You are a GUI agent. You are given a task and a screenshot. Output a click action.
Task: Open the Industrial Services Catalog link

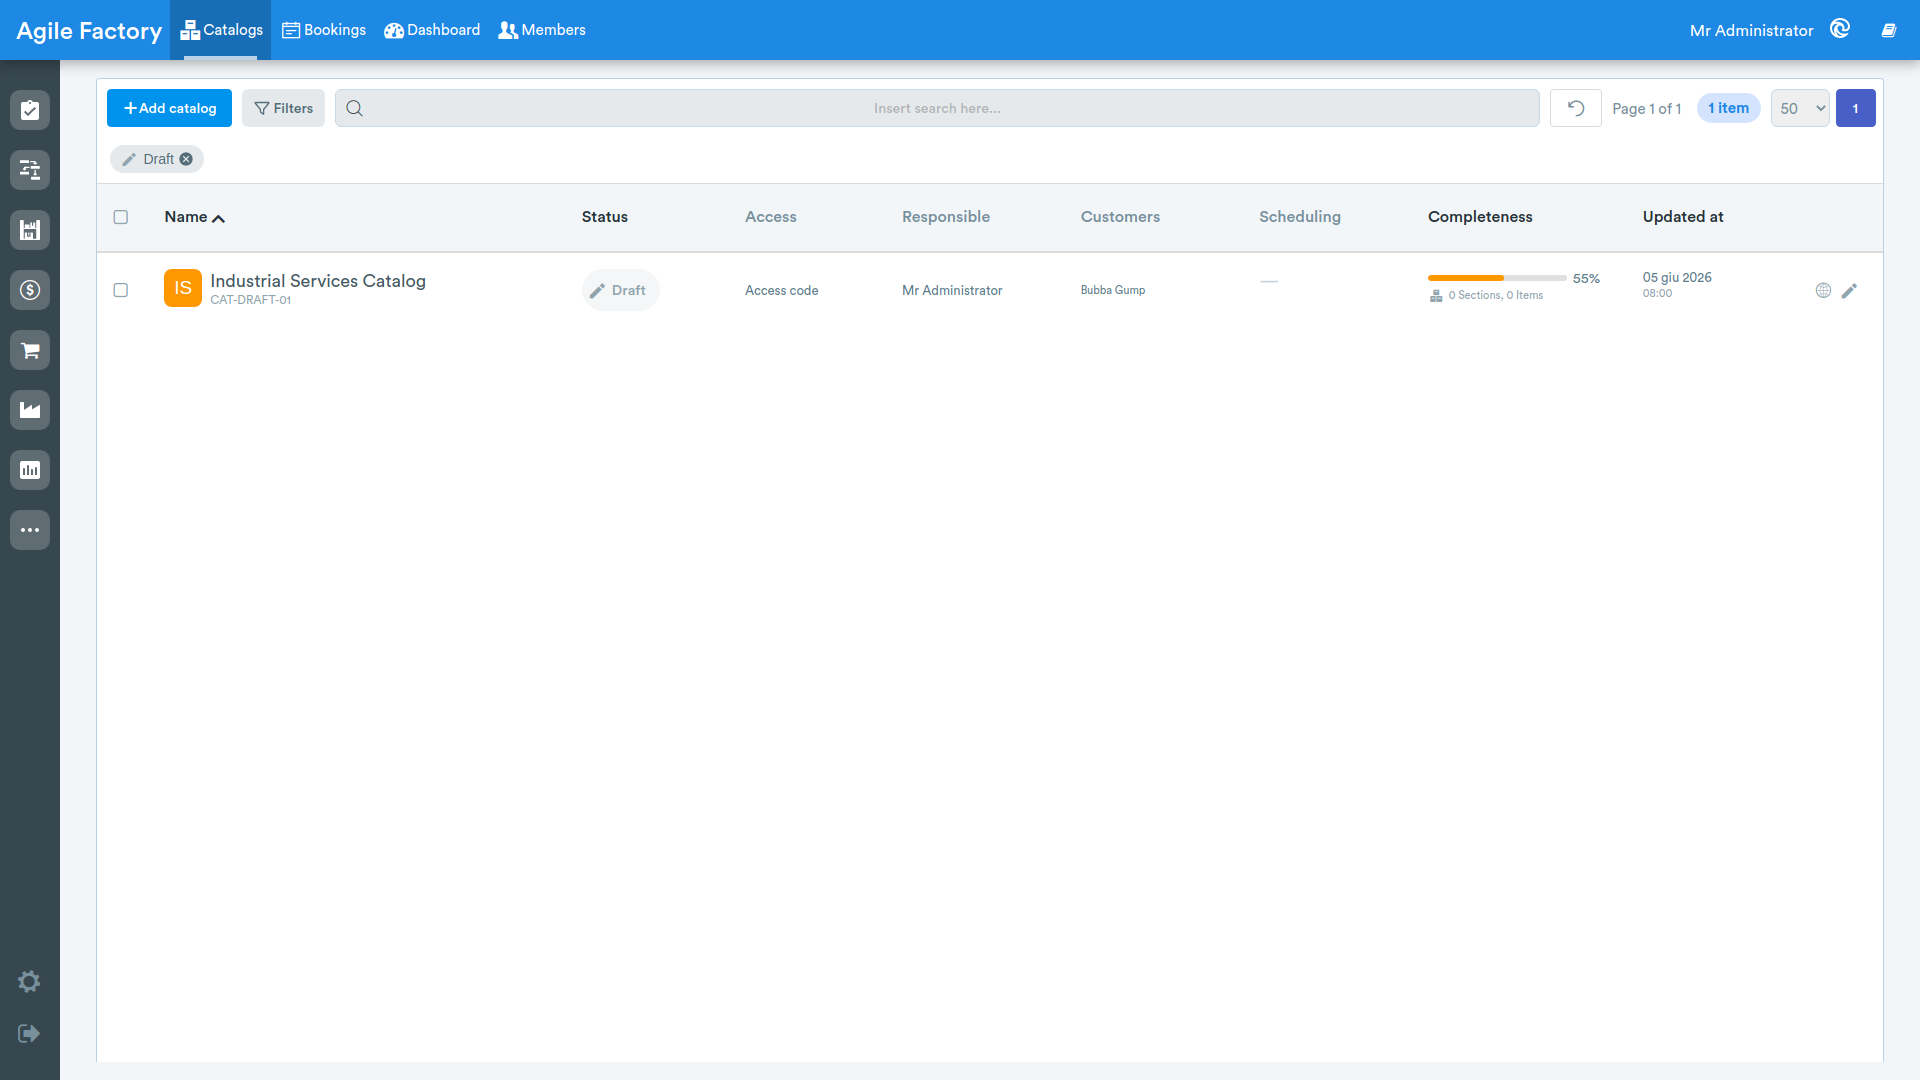318,281
